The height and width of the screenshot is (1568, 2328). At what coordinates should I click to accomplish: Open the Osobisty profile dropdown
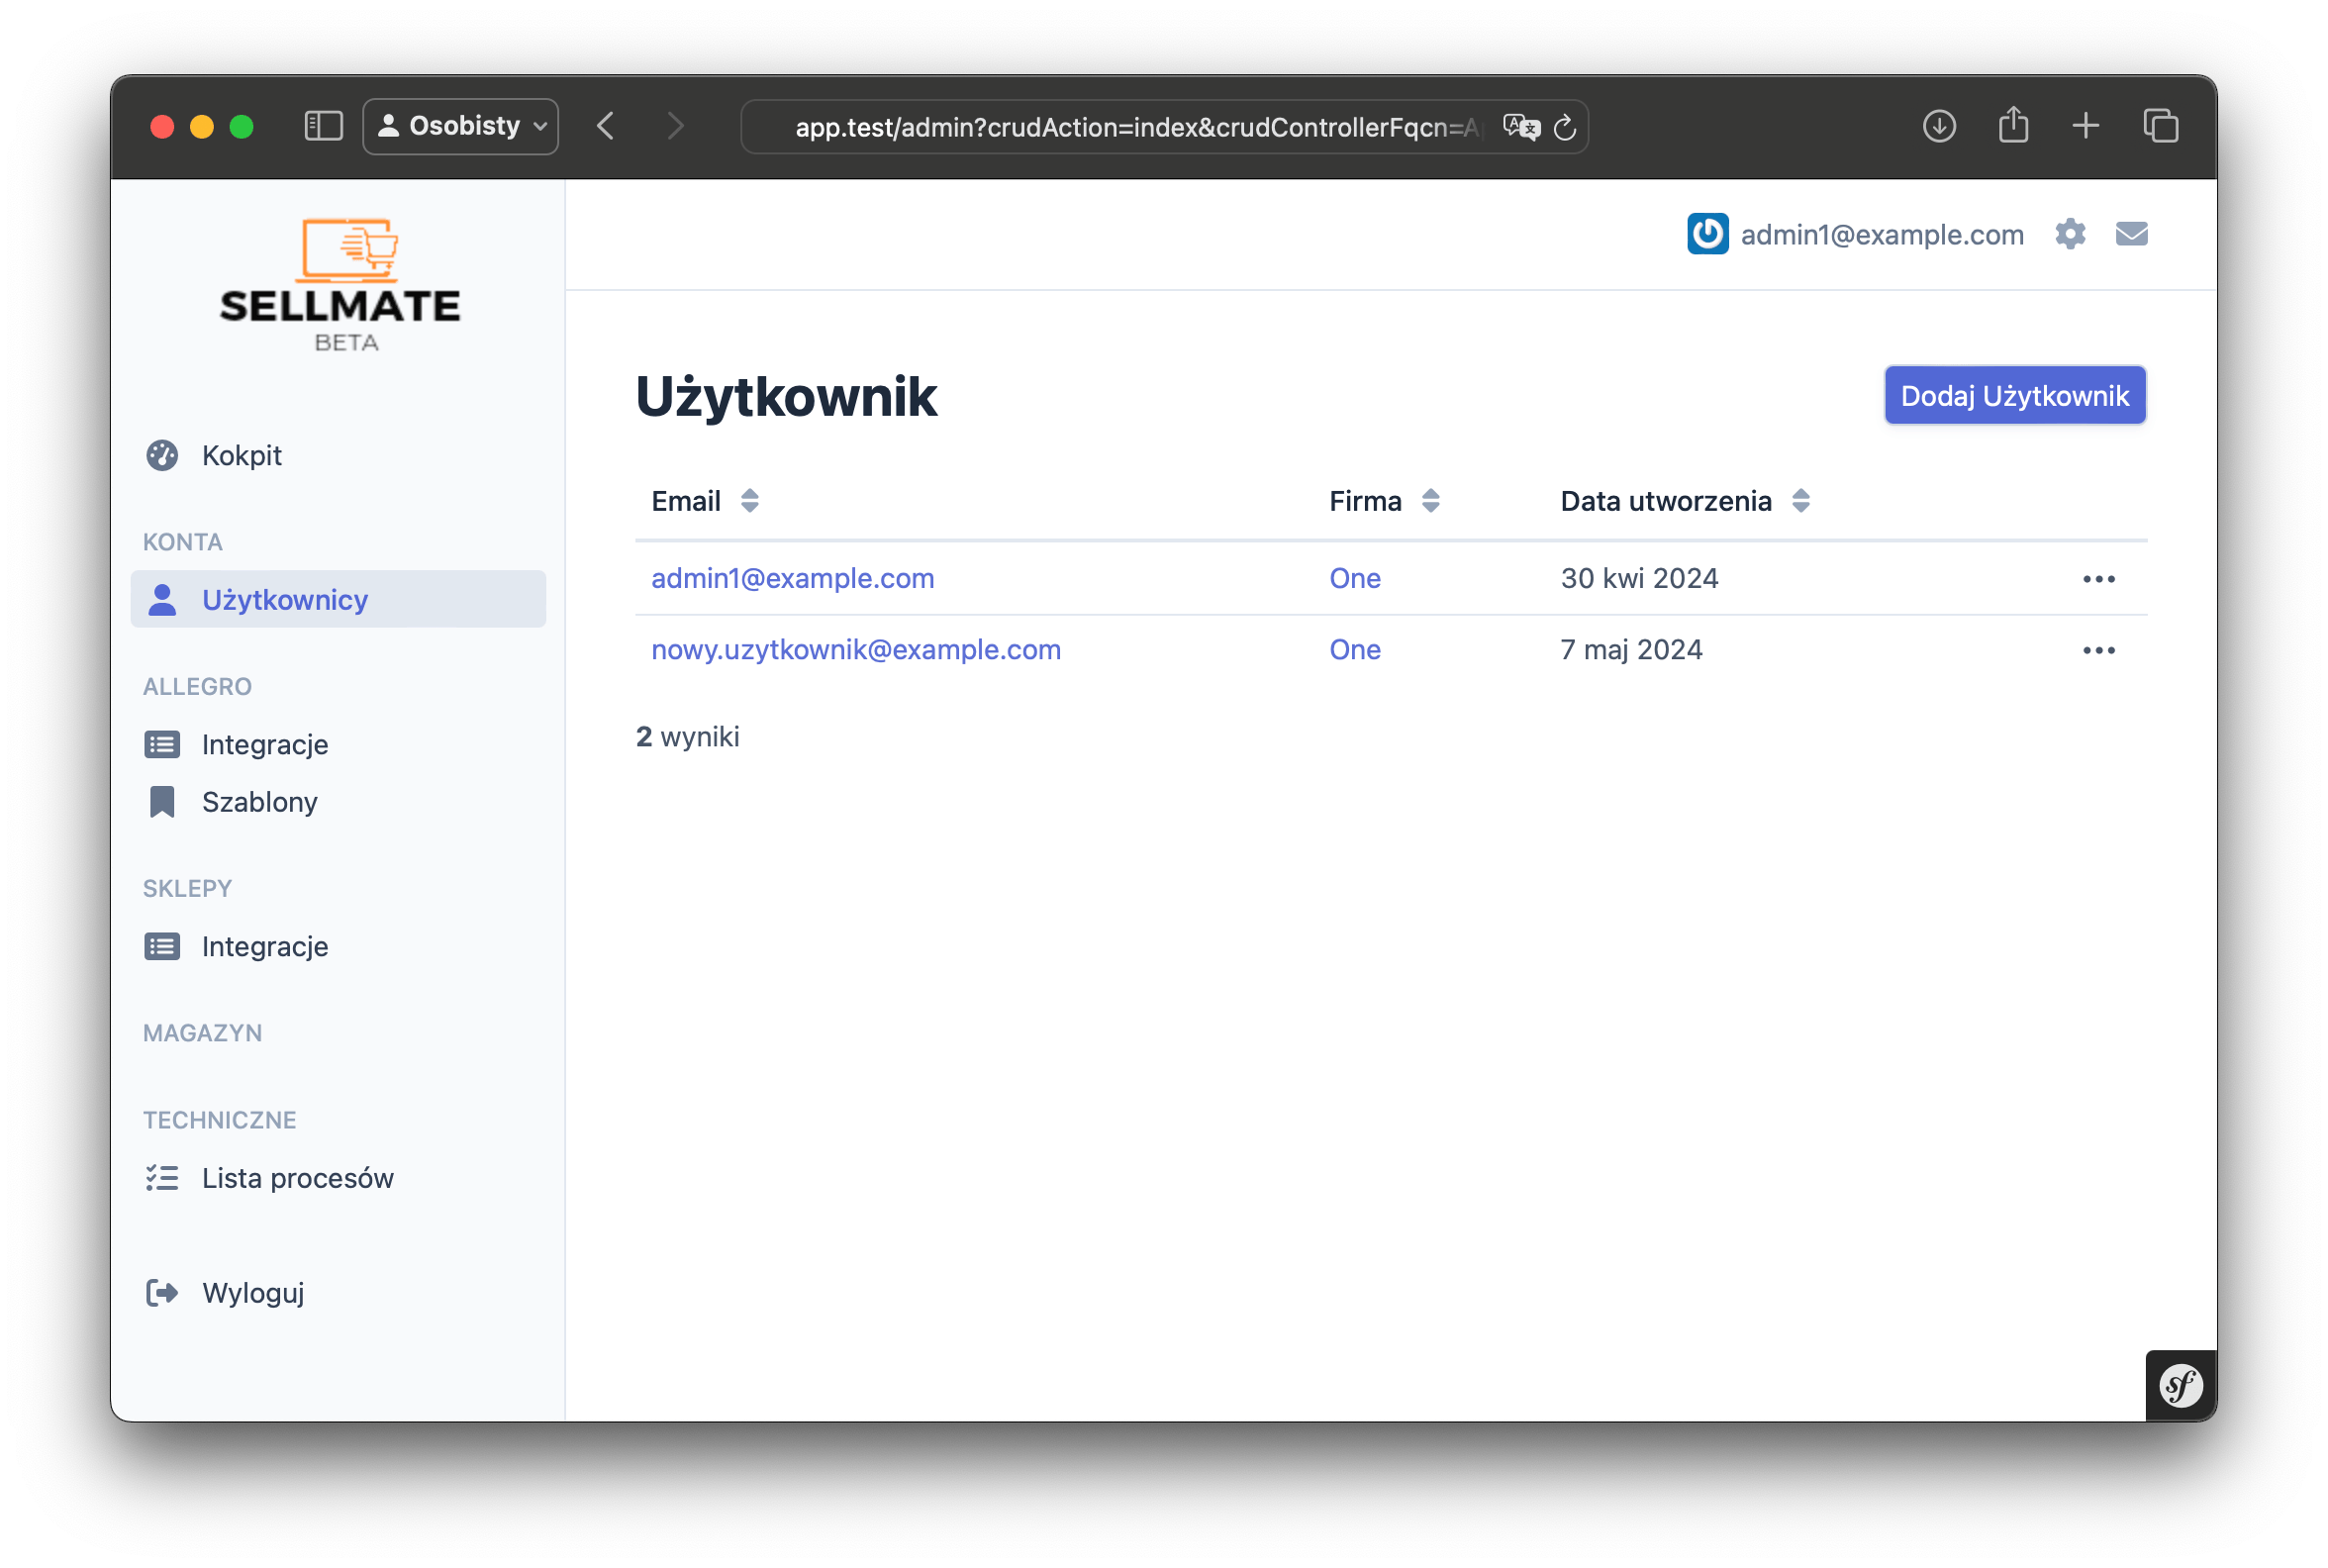[461, 126]
